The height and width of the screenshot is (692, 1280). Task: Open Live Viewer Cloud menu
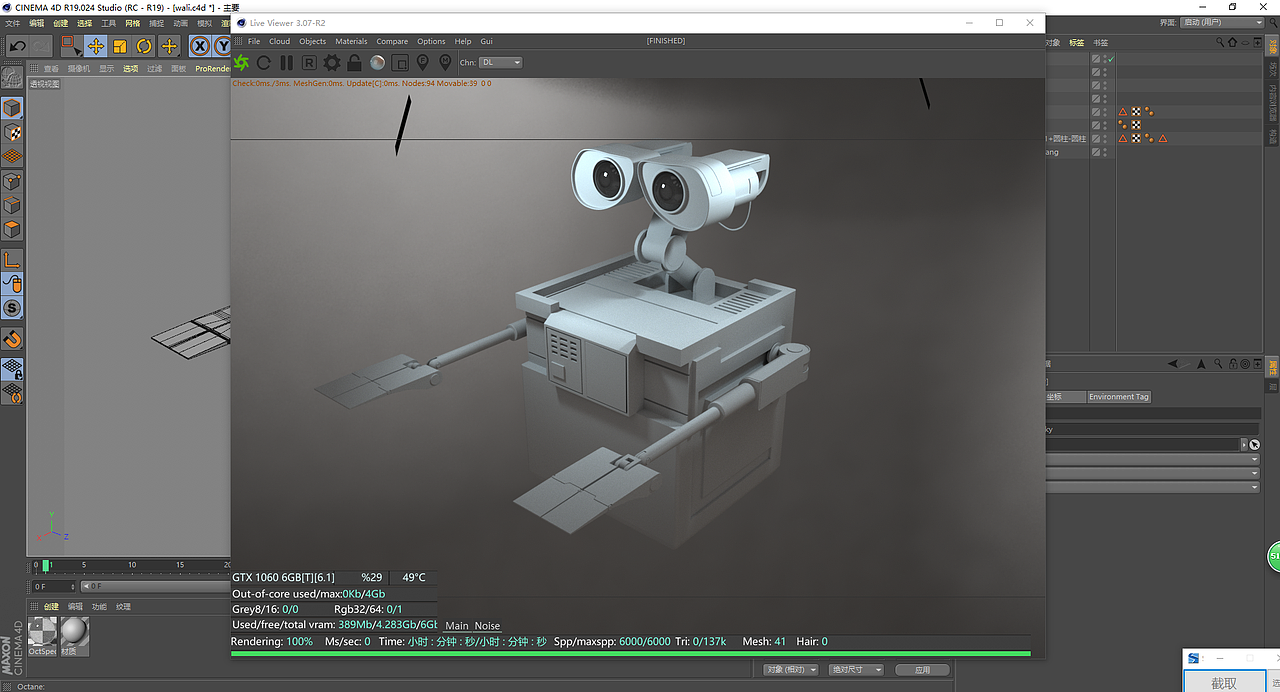280,41
